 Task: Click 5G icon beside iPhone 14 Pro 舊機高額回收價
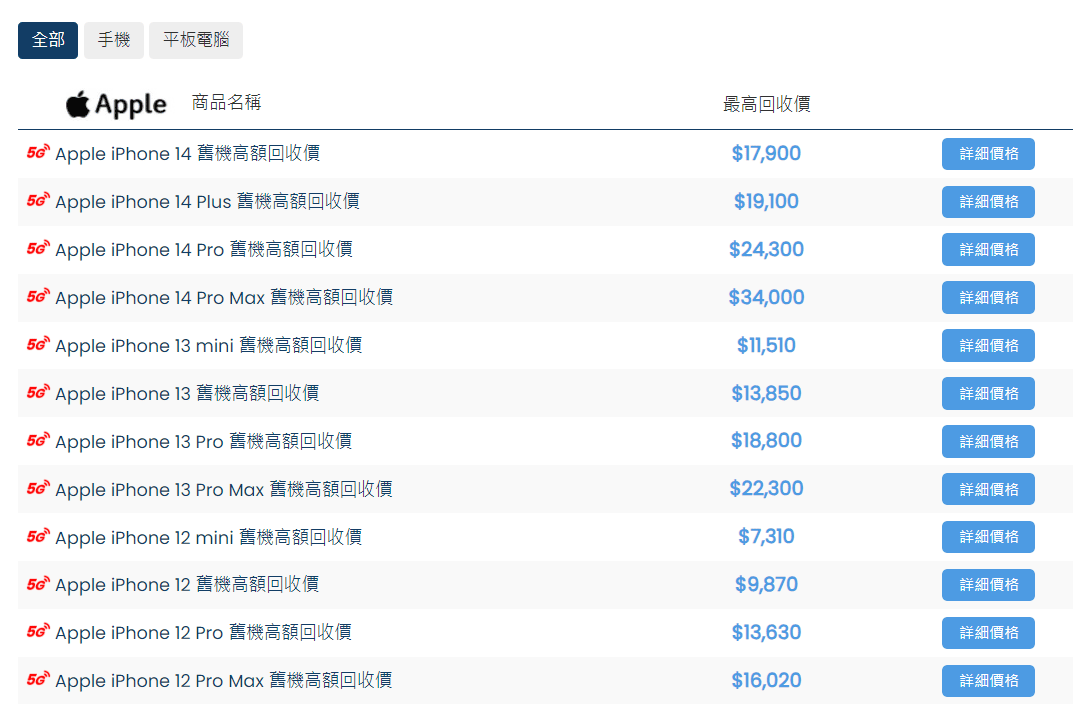point(38,248)
